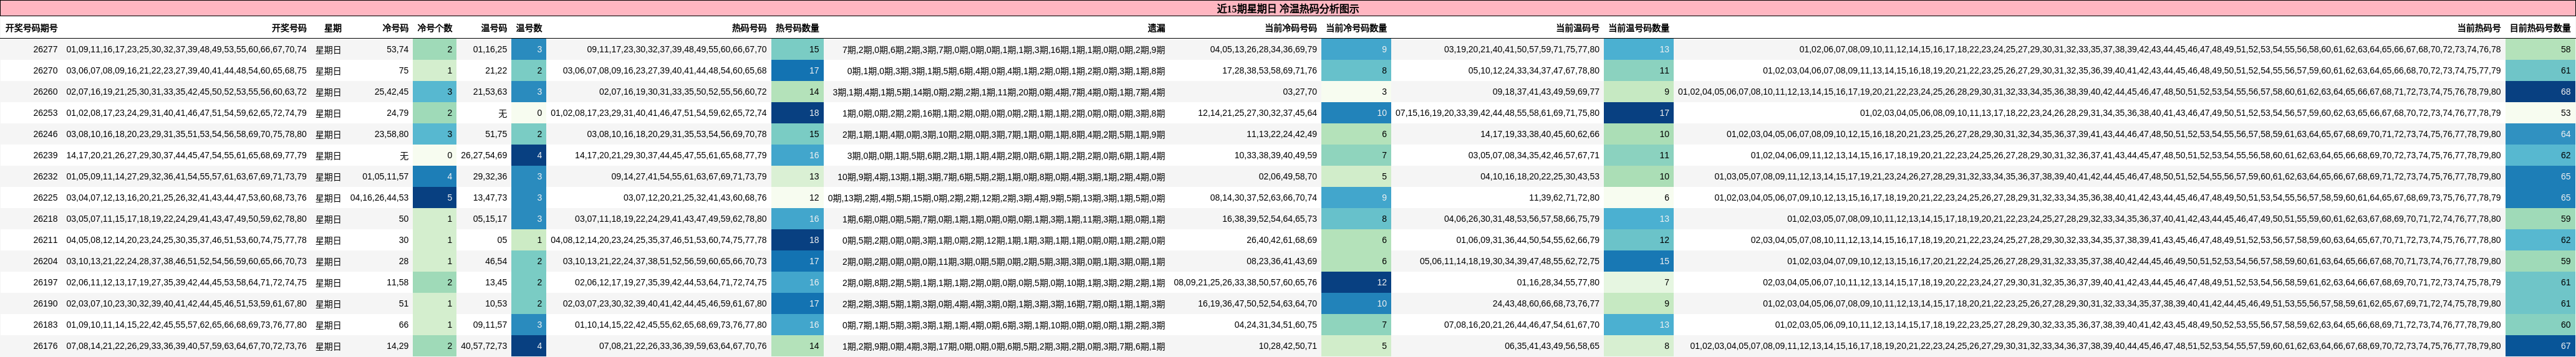Select the 热码号数量 column header
2576x357 pixels.
pyautogui.click(x=797, y=28)
